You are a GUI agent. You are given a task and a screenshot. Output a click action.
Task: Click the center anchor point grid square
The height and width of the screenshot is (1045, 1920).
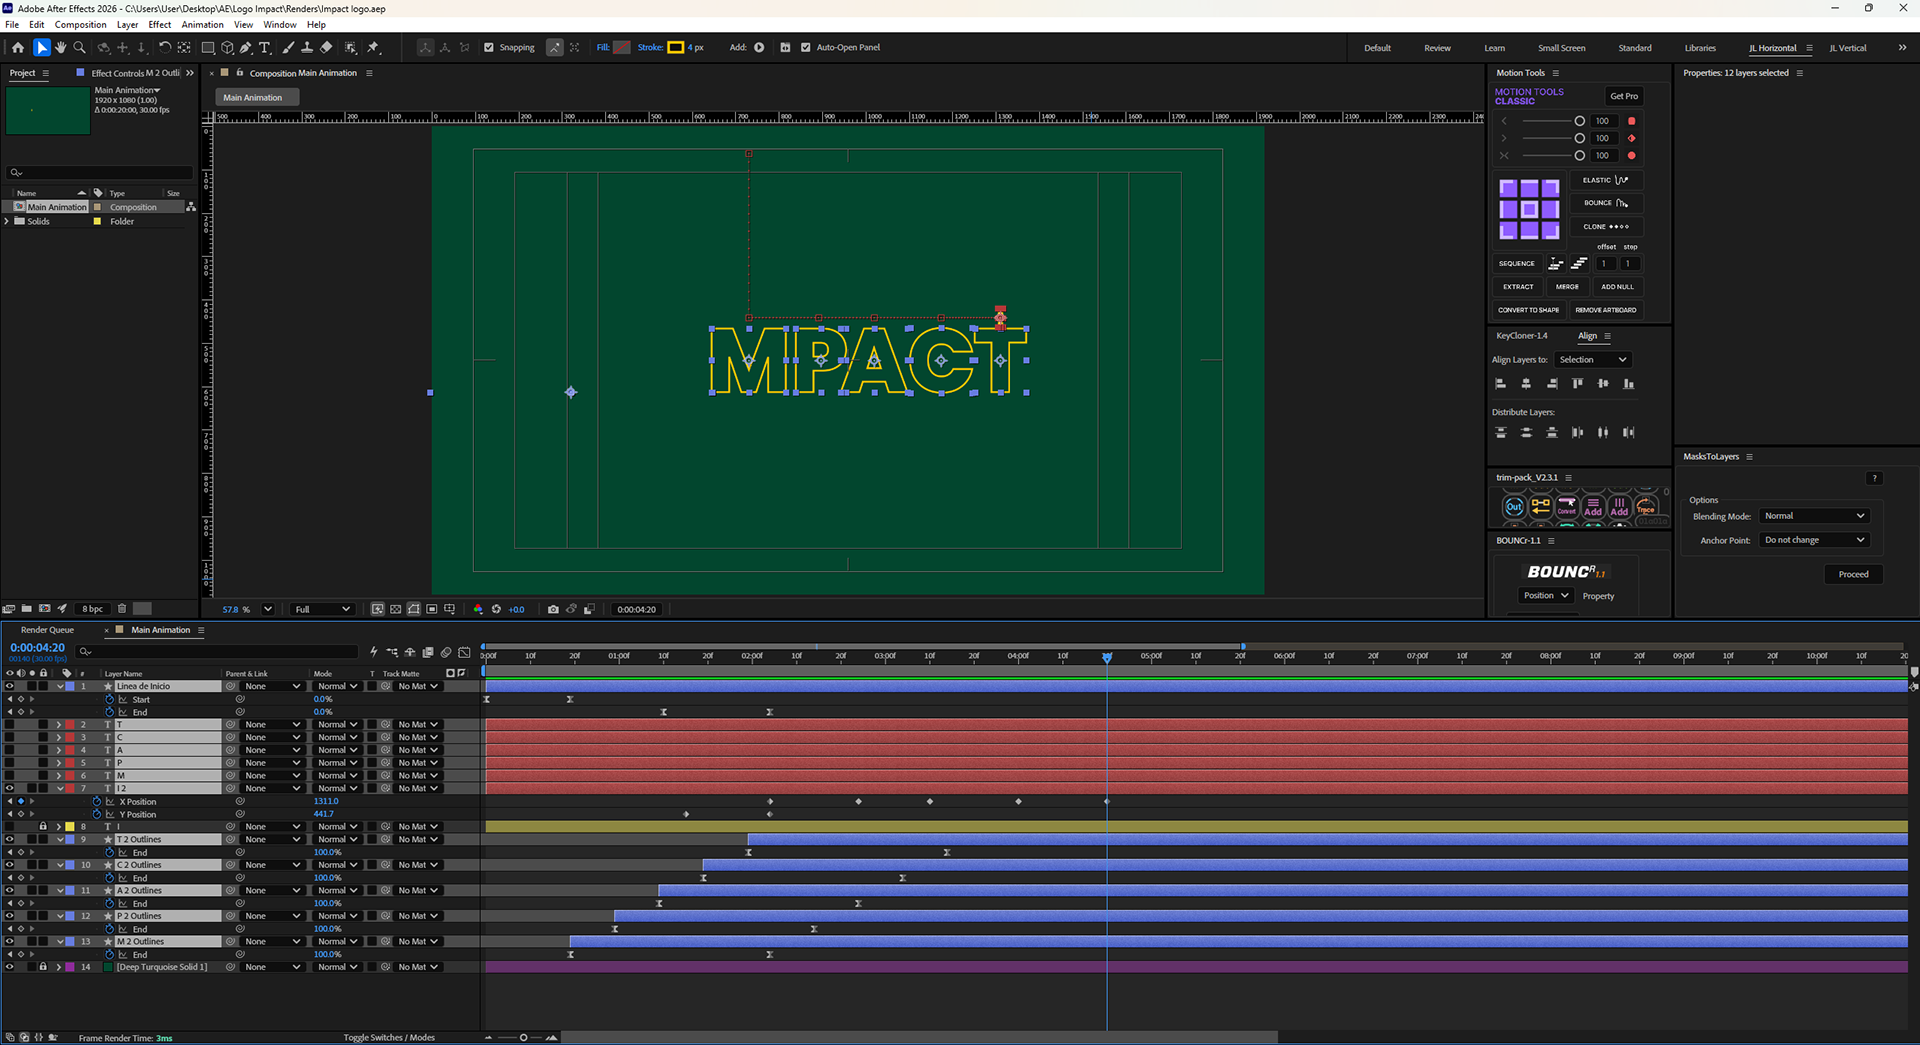click(1529, 209)
